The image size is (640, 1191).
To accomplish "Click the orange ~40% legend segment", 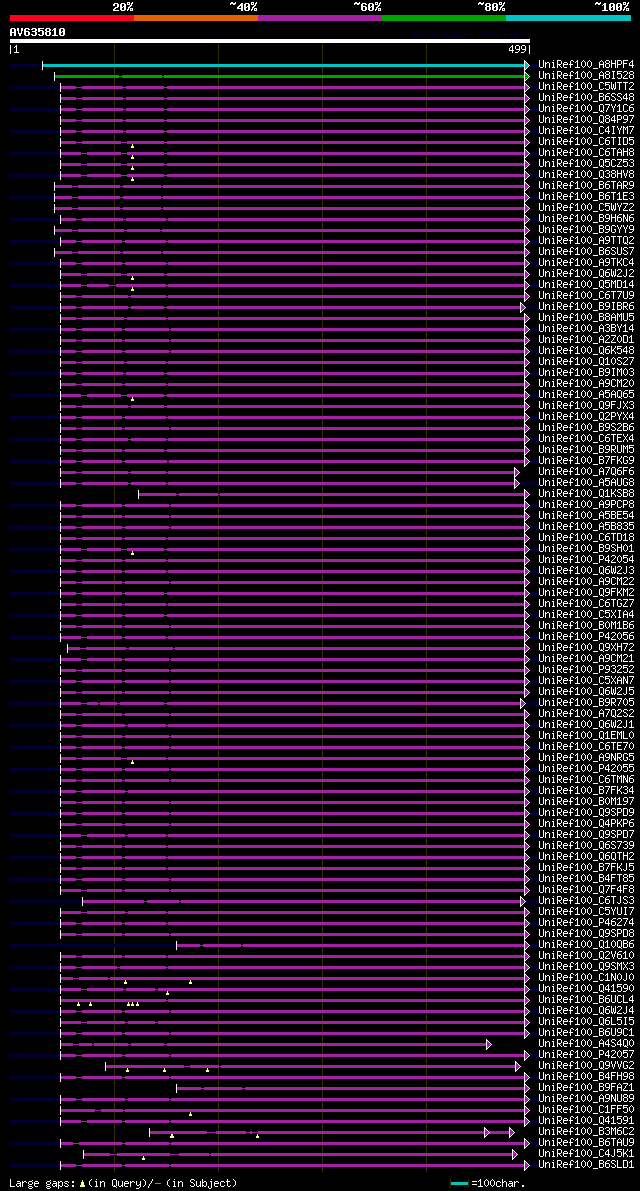I will coord(196,17).
